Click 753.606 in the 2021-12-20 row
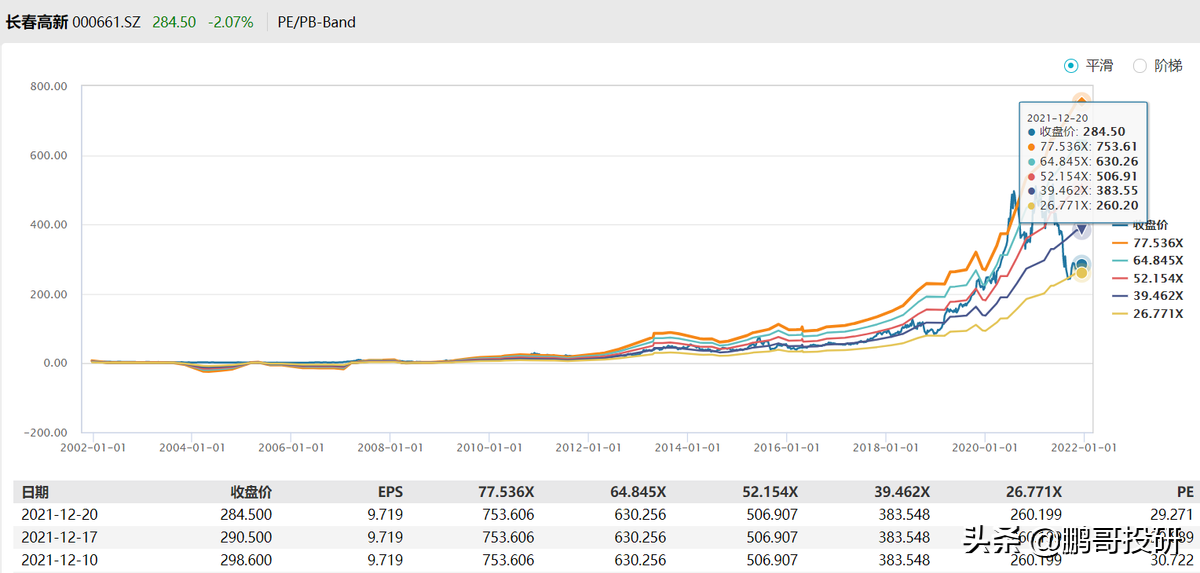The height and width of the screenshot is (573, 1200). [509, 514]
